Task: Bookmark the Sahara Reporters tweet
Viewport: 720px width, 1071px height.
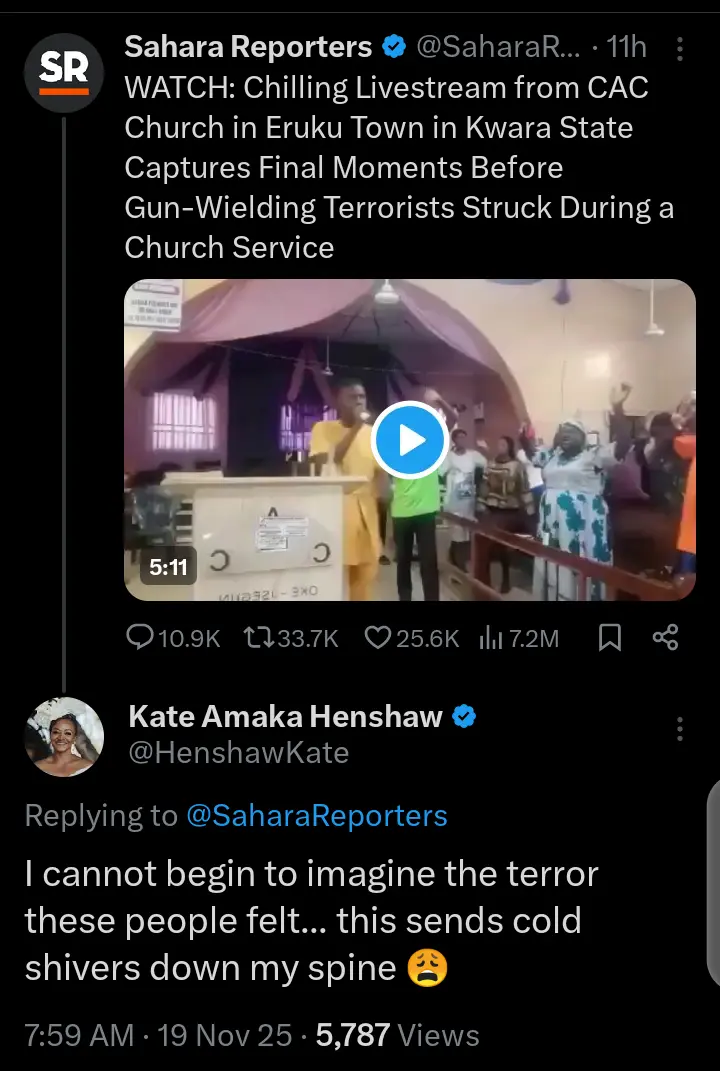Action: pos(609,638)
